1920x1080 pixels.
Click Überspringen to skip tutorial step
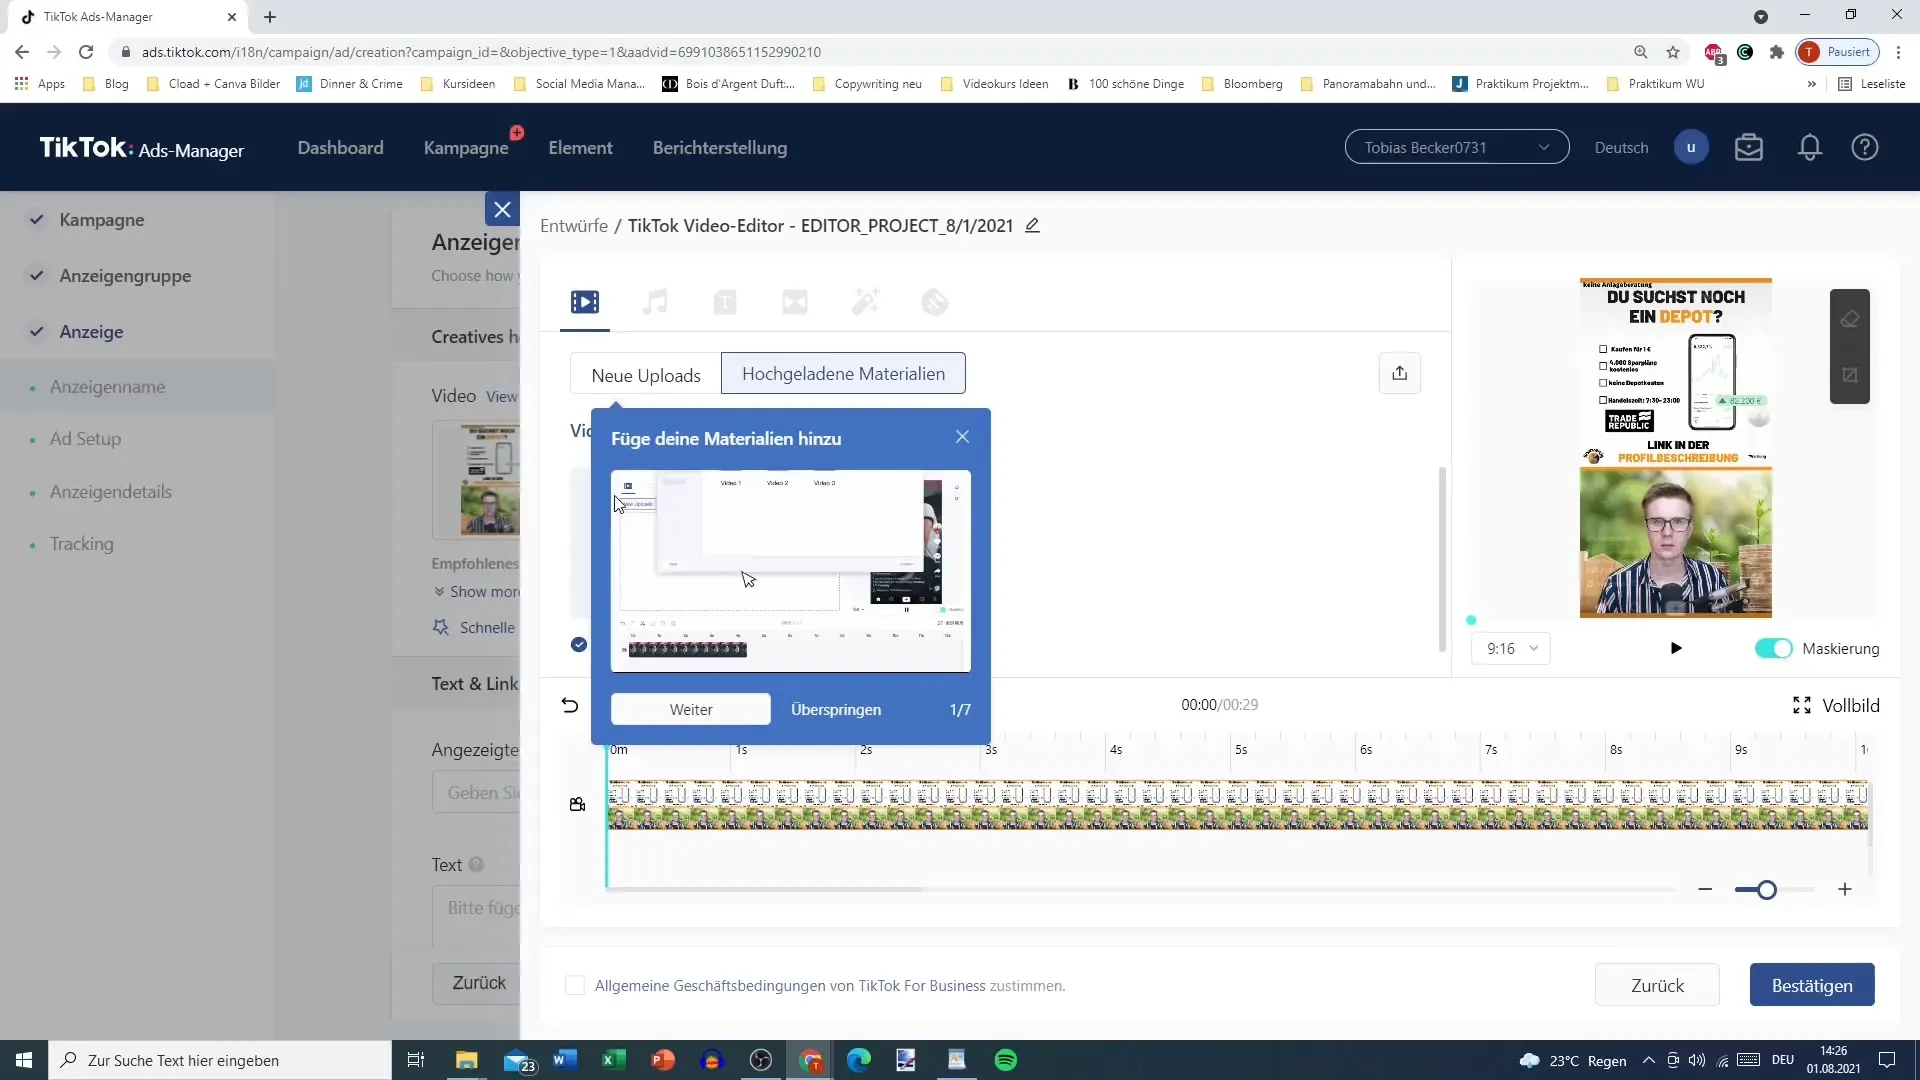[x=836, y=709]
